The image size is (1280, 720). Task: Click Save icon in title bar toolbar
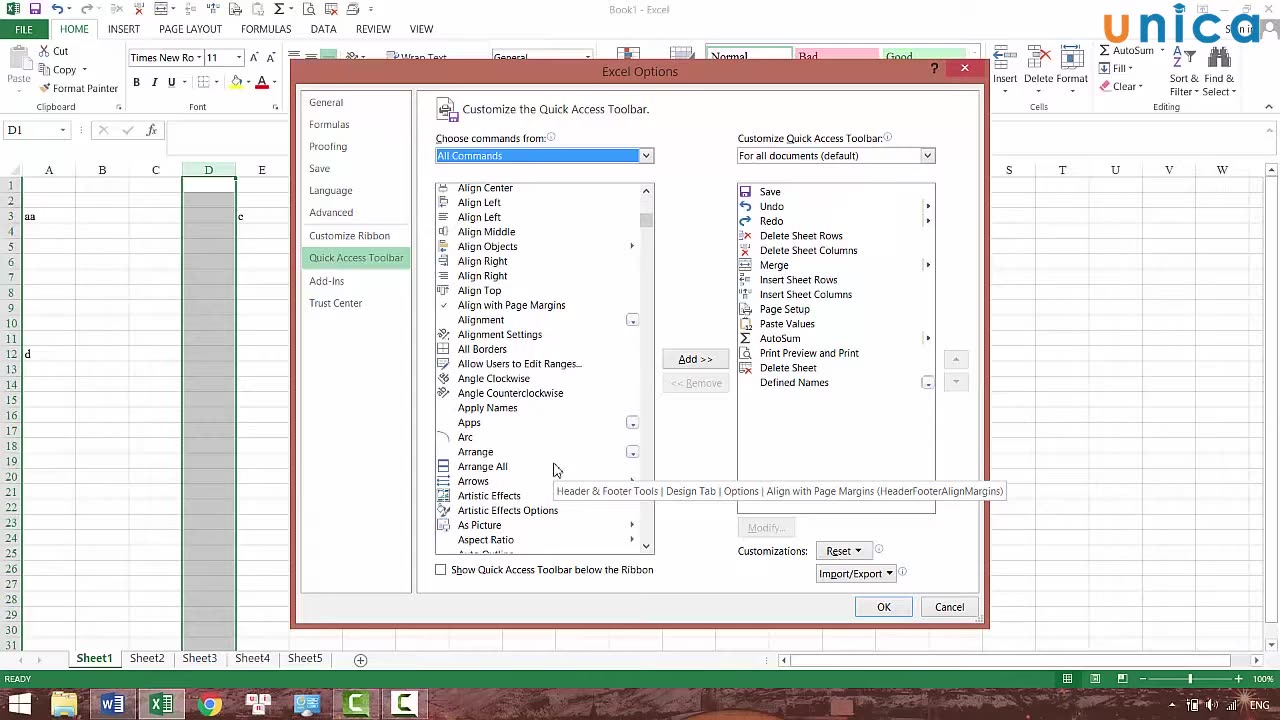pyautogui.click(x=35, y=9)
